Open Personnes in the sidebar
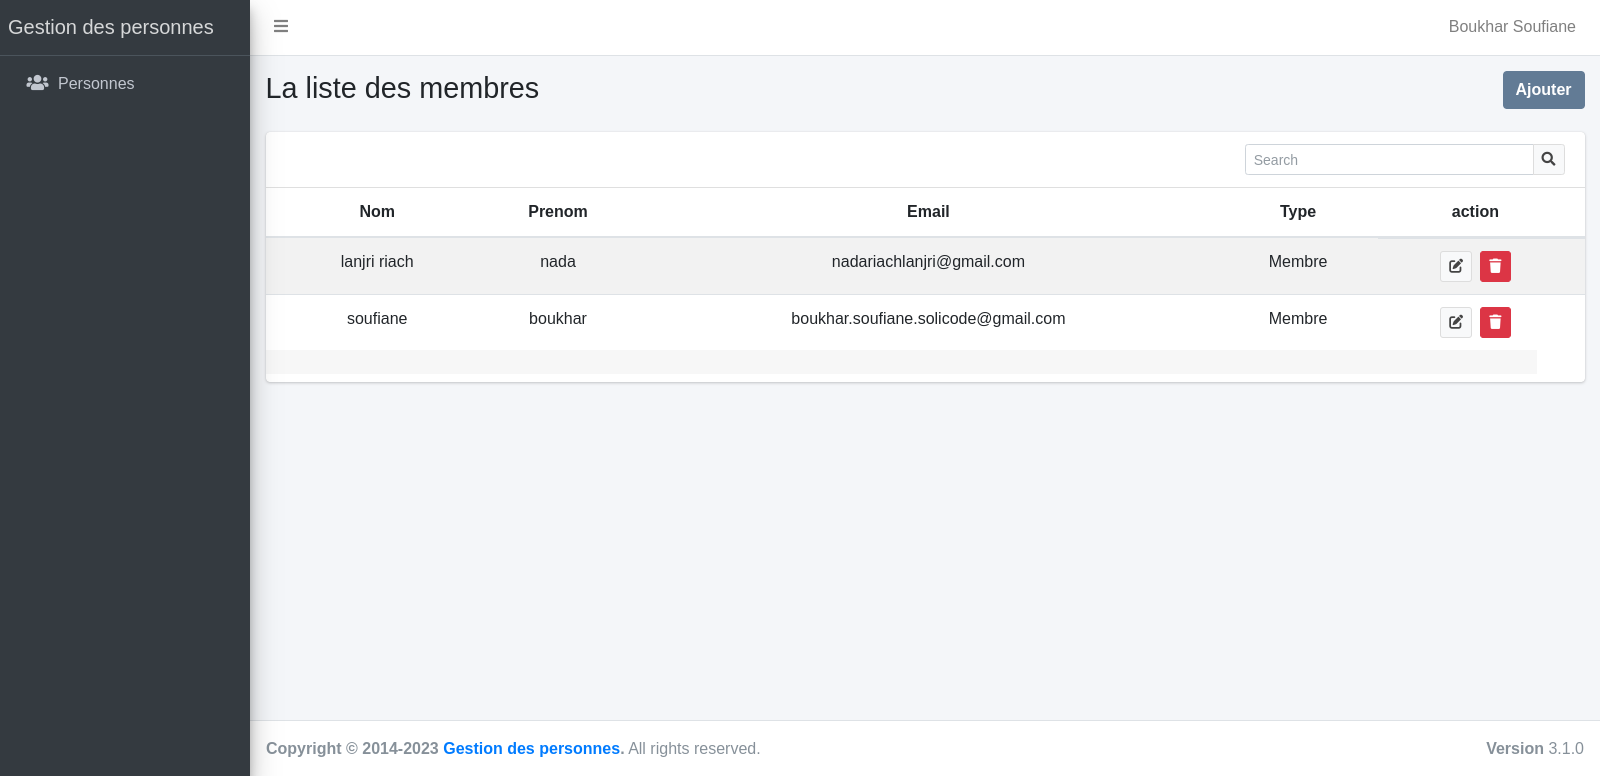1600x776 pixels. click(x=96, y=83)
